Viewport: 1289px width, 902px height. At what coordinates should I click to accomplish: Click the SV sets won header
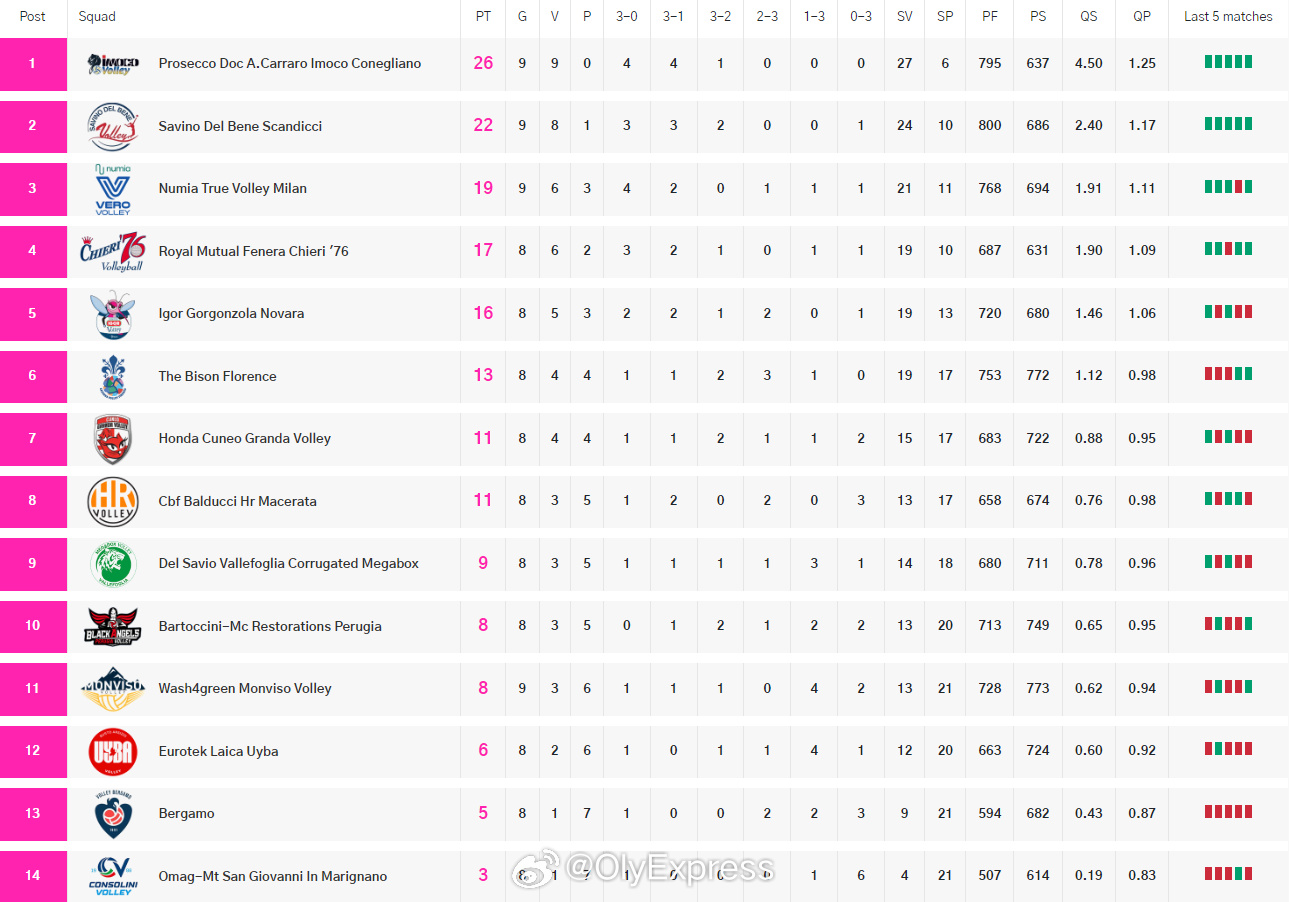click(x=904, y=16)
